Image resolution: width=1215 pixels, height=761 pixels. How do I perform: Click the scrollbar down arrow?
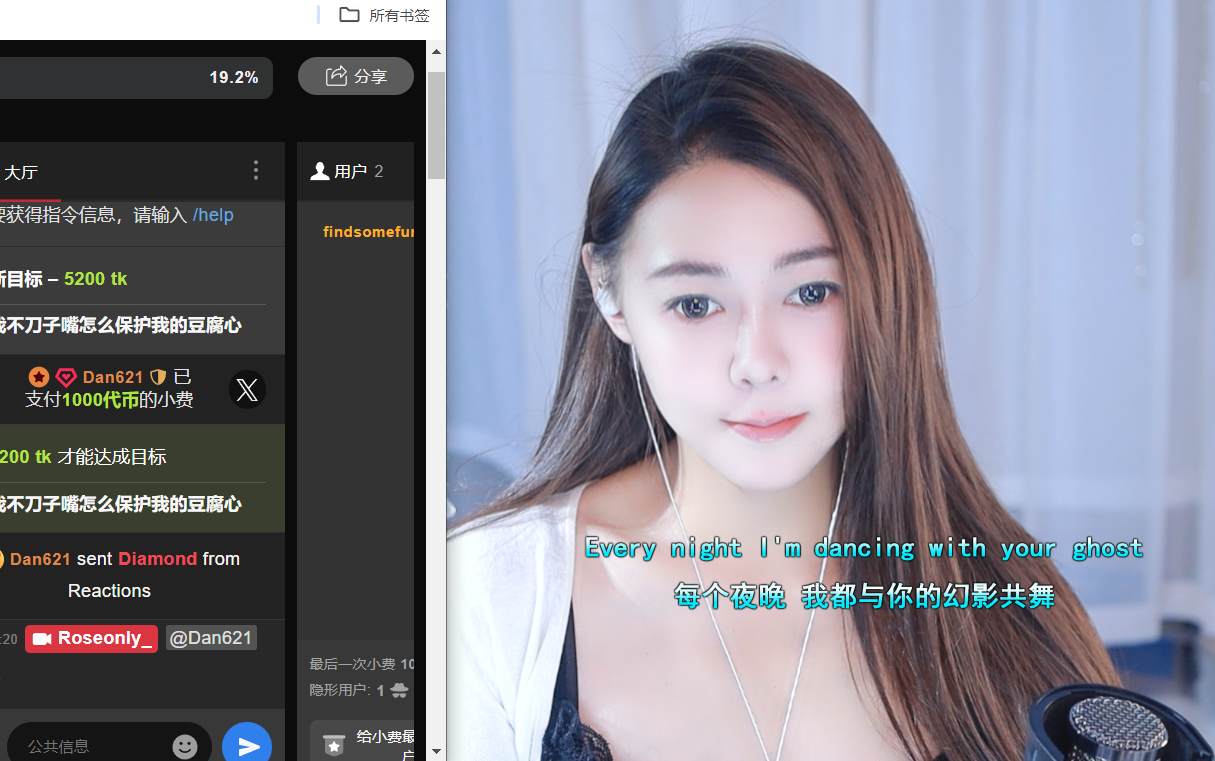coord(437,751)
